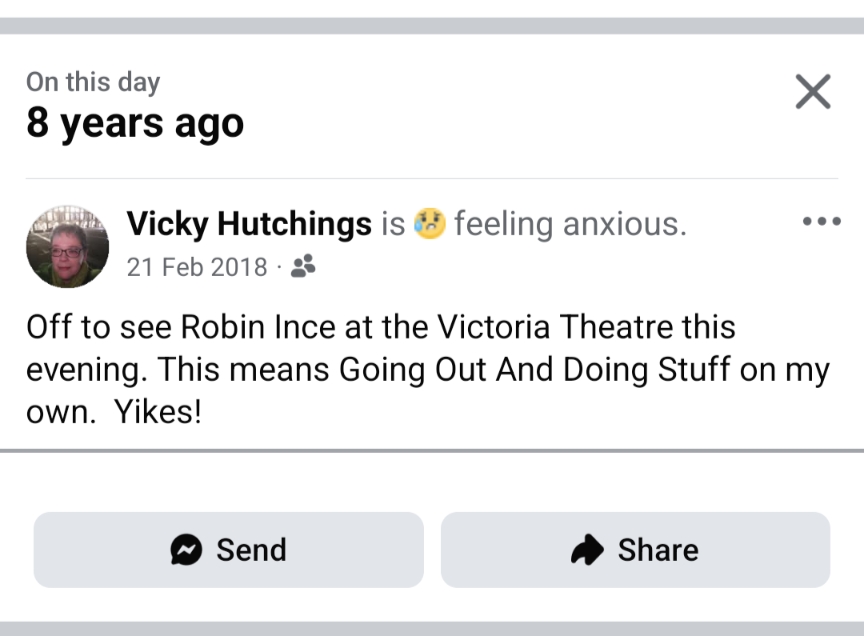Click "Off to see" at post start
864x636 pixels.
click(x=85, y=327)
